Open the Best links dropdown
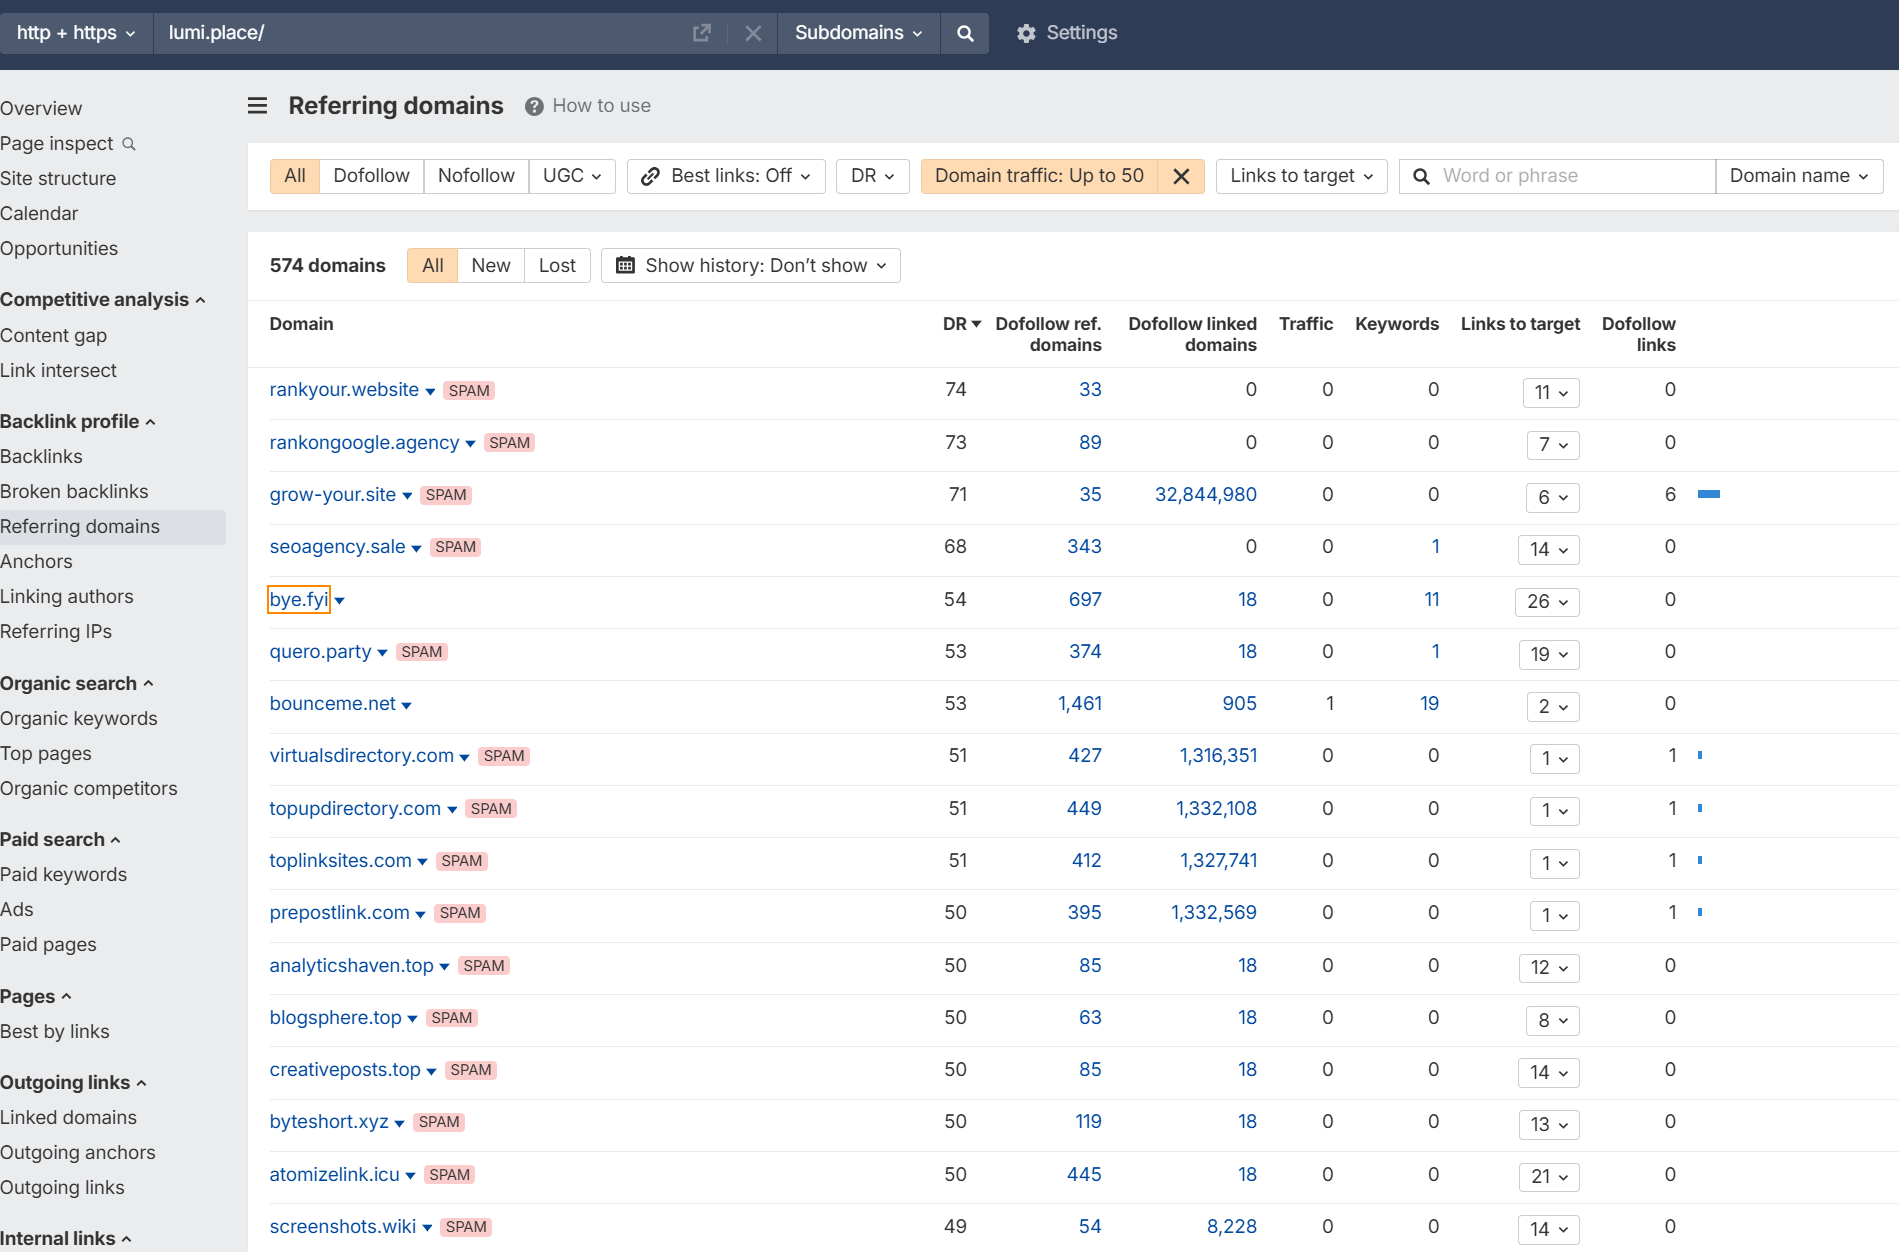 coord(726,176)
